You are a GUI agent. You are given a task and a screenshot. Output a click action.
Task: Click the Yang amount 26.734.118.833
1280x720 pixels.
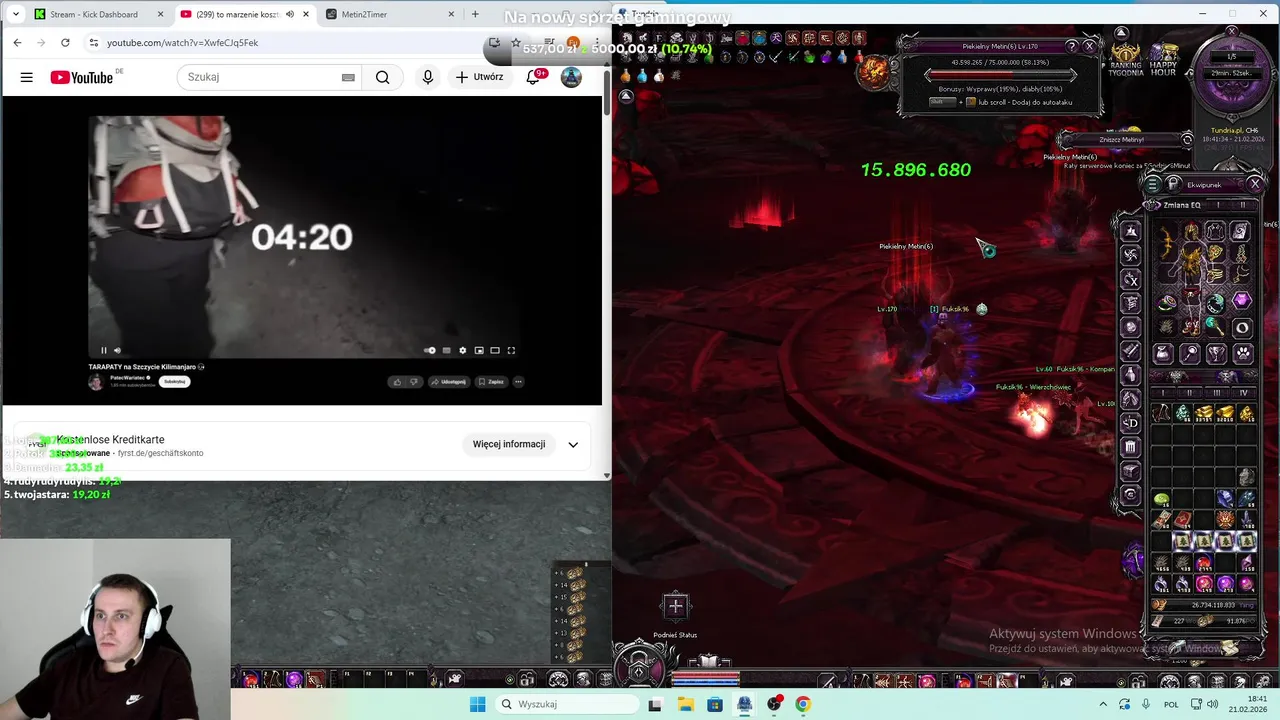1213,605
